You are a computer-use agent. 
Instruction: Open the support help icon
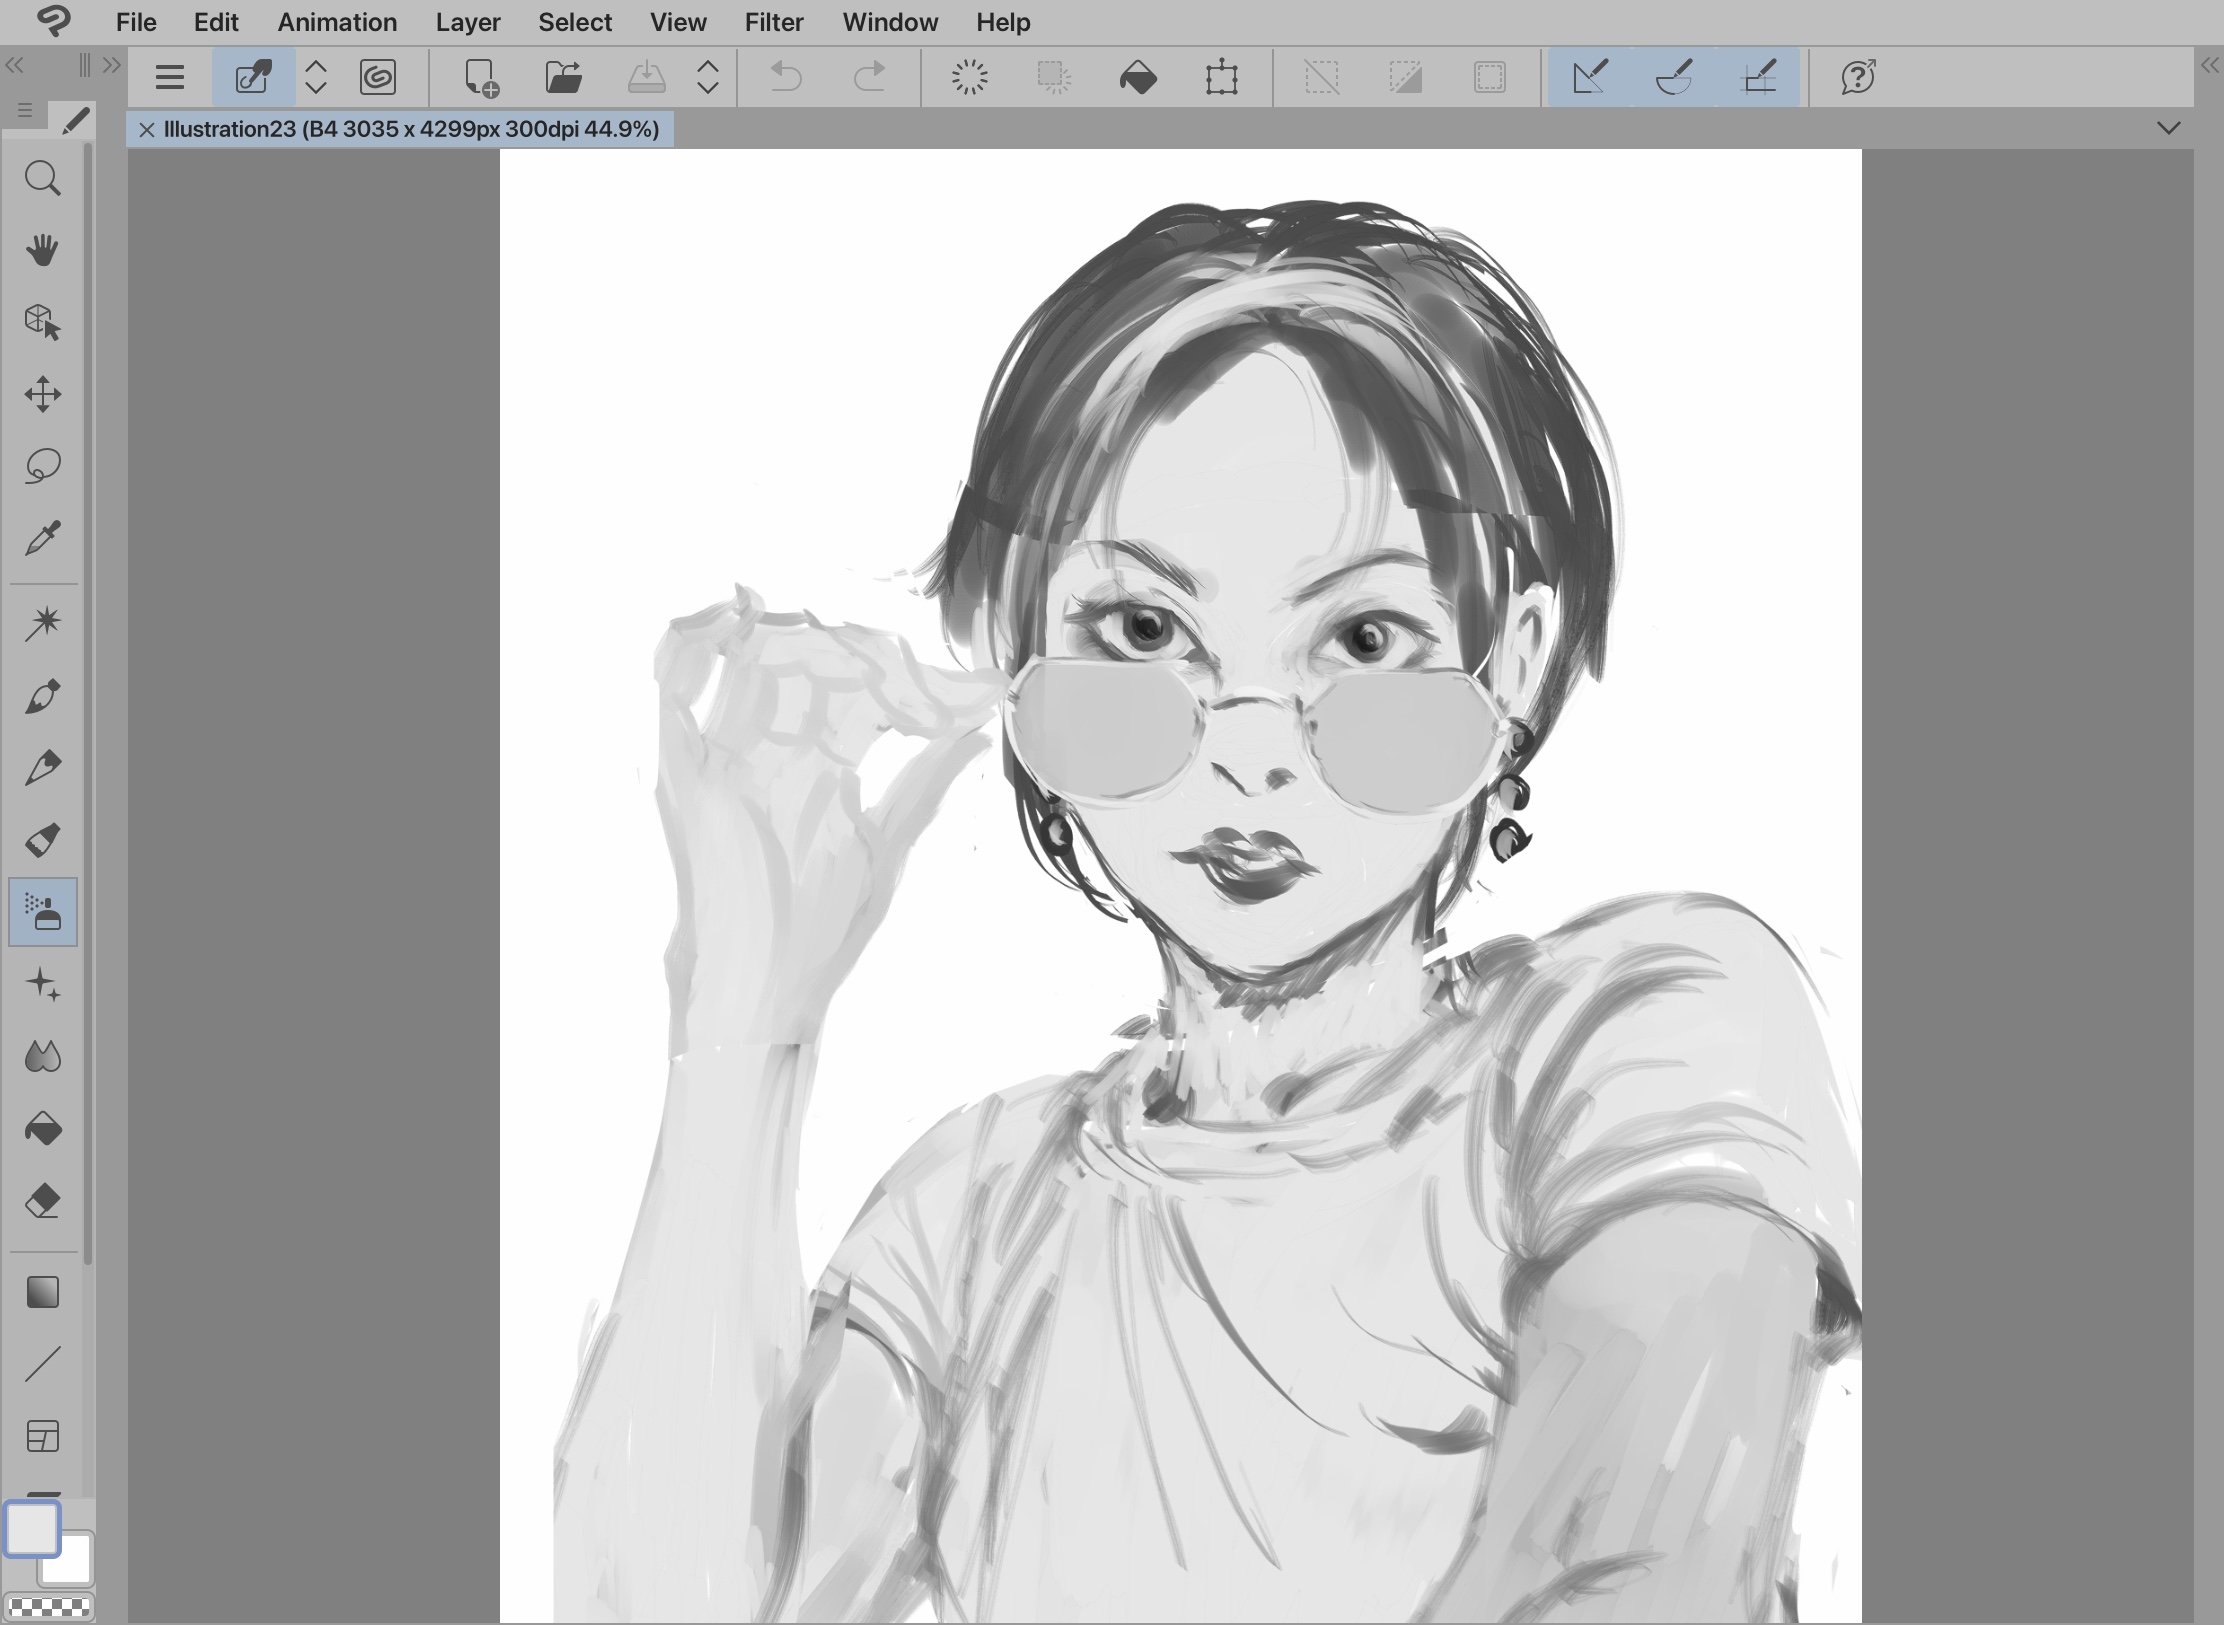pos(1858,77)
